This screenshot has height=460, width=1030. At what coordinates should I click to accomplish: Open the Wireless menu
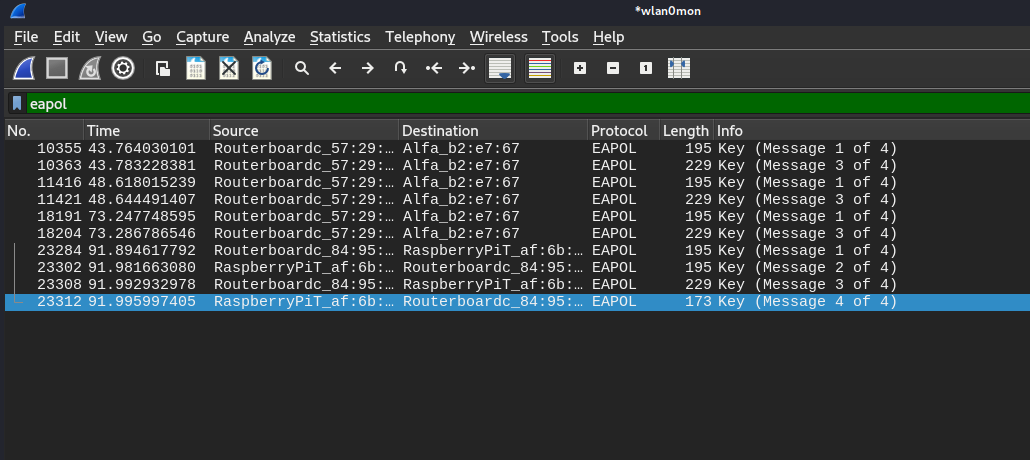pos(499,37)
